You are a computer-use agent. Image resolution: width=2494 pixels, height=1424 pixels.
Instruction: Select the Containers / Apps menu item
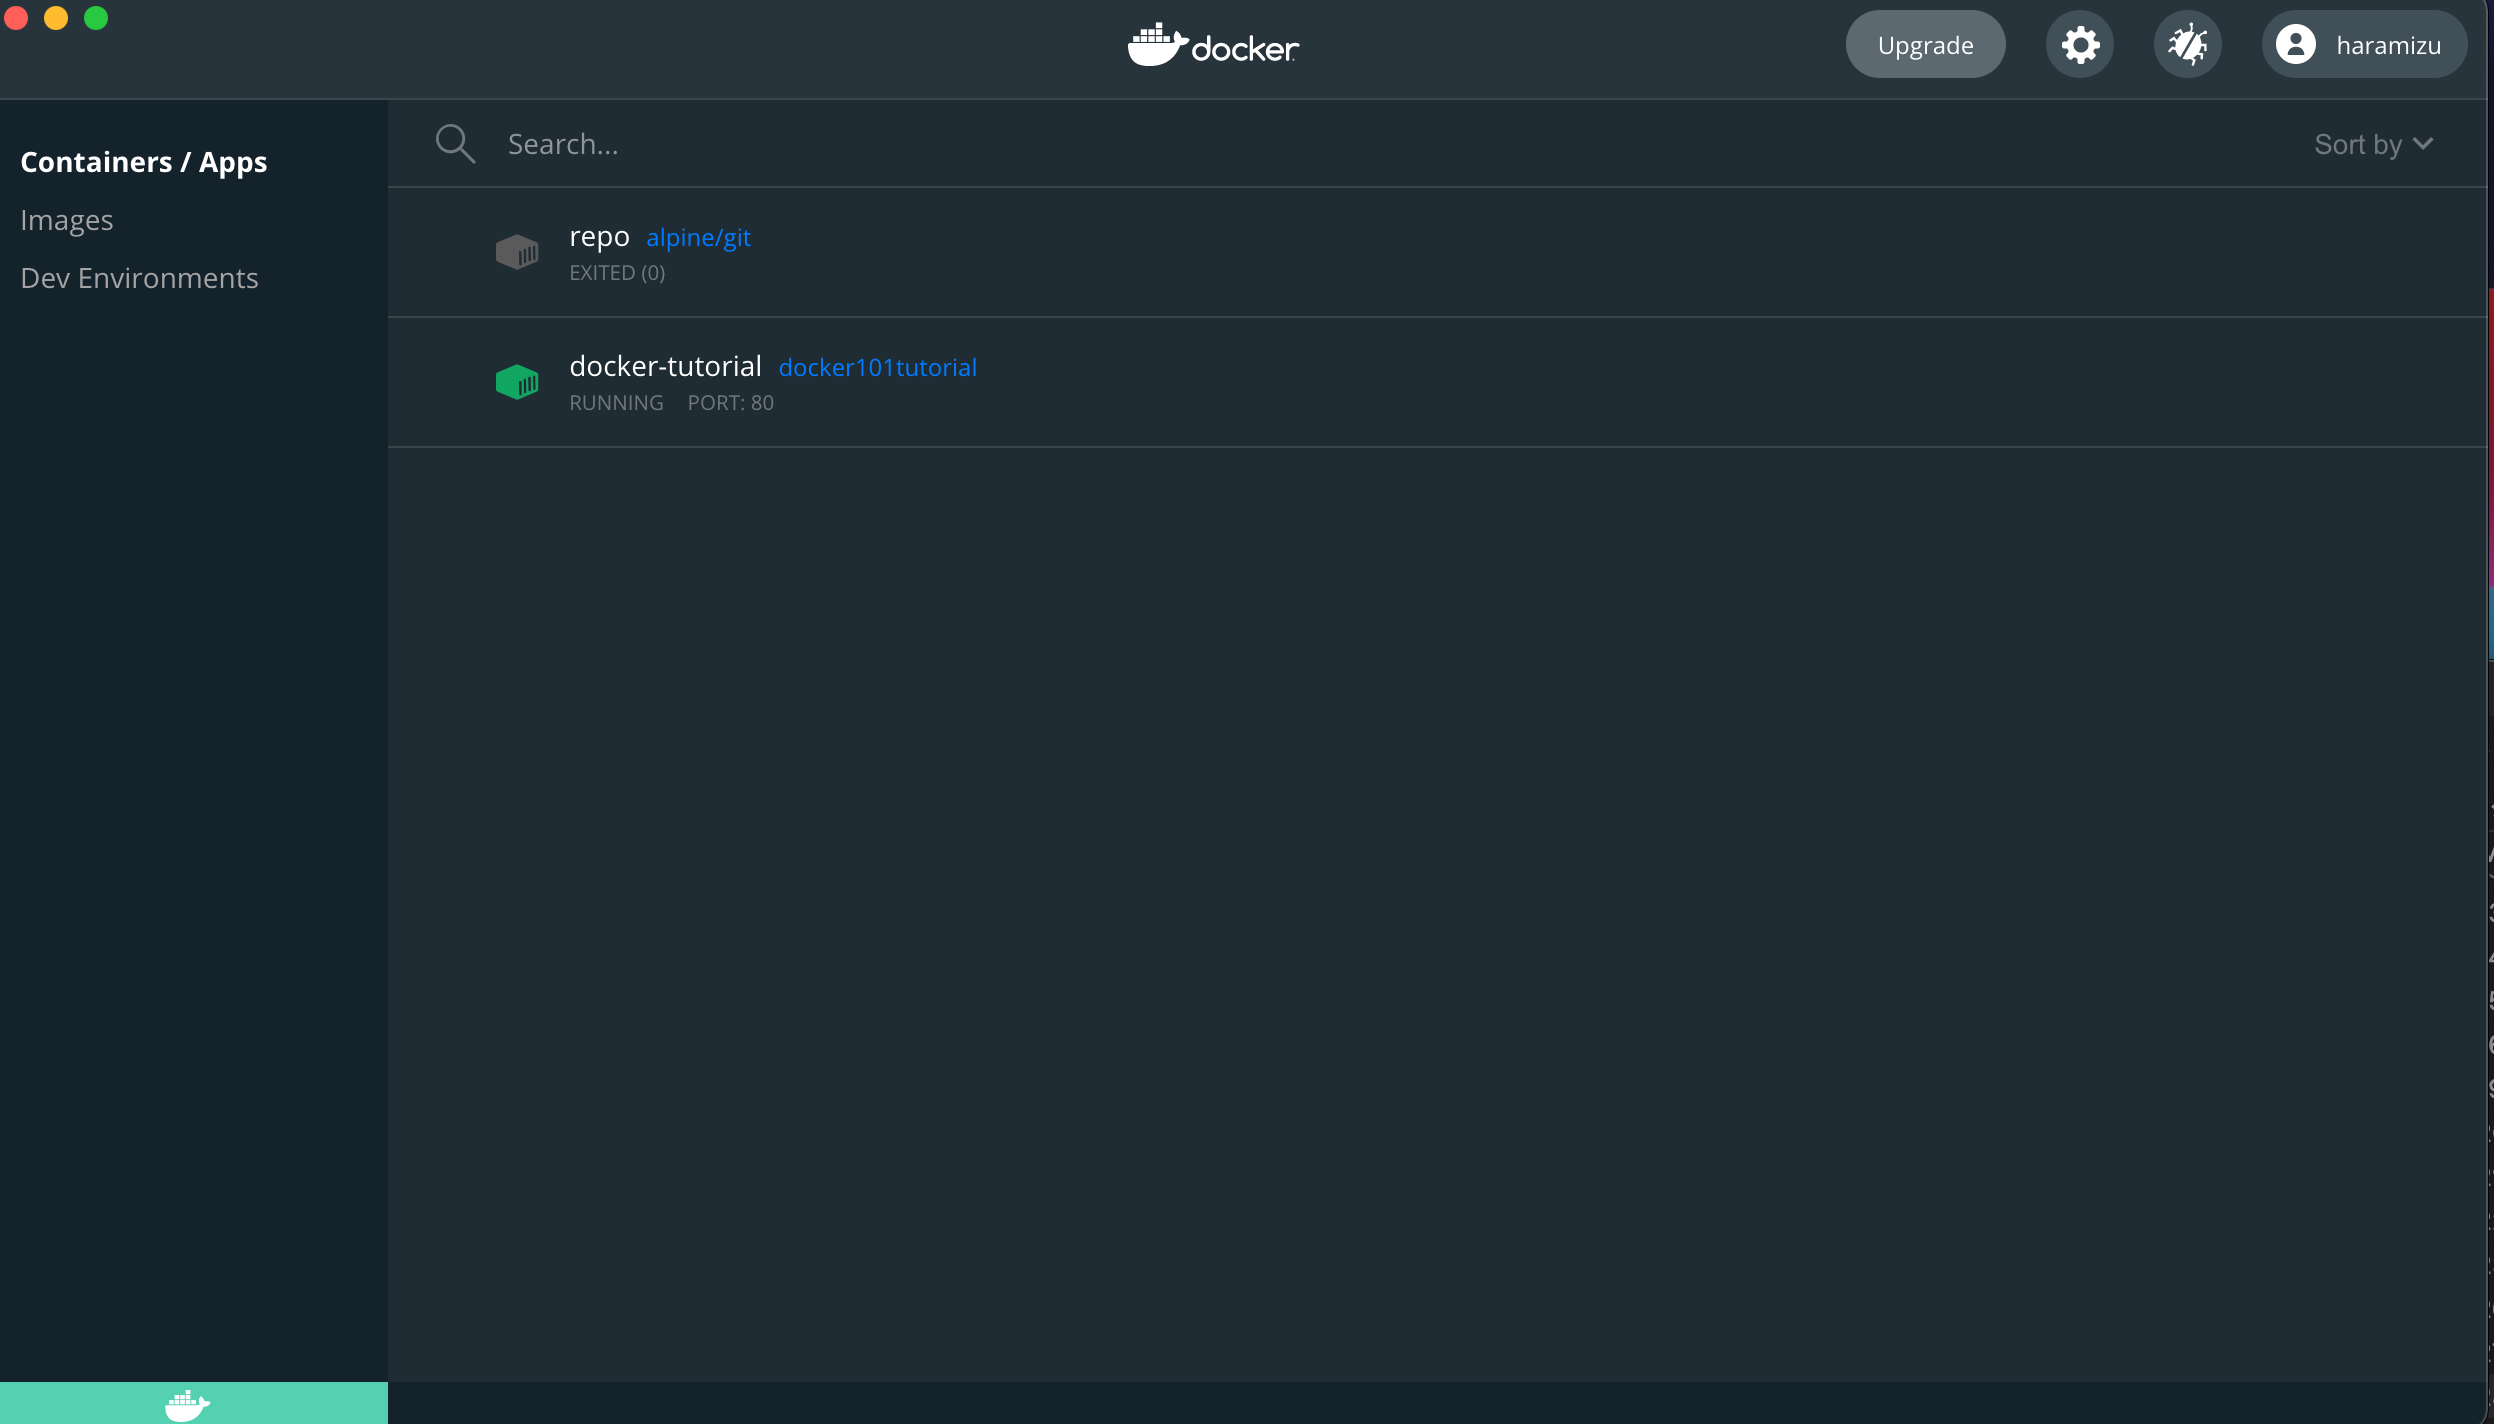144,161
